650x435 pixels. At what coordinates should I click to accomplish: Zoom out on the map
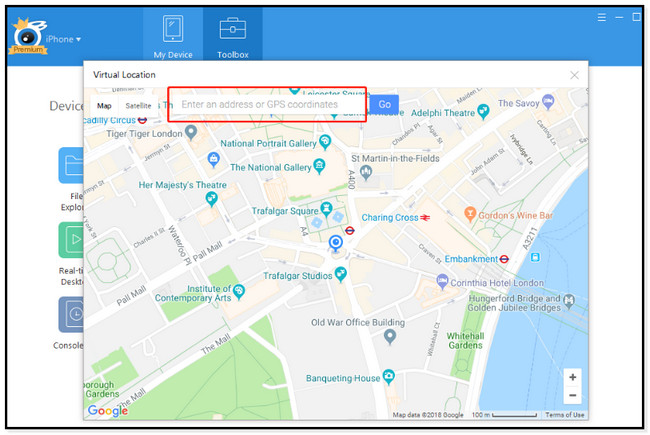tap(572, 395)
